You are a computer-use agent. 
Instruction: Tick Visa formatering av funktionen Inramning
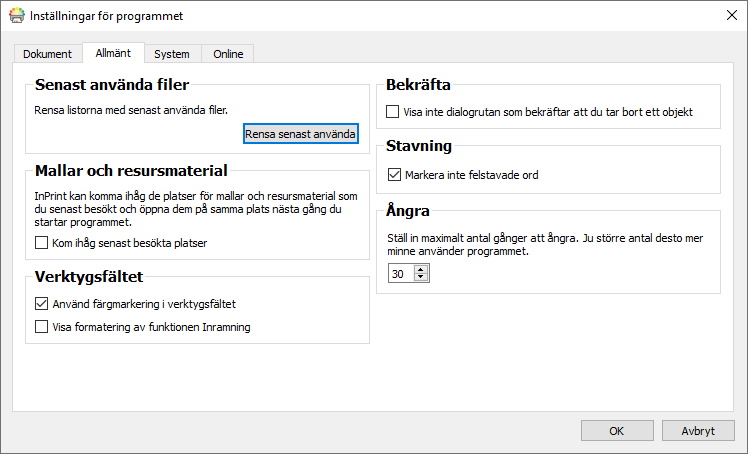click(42, 326)
